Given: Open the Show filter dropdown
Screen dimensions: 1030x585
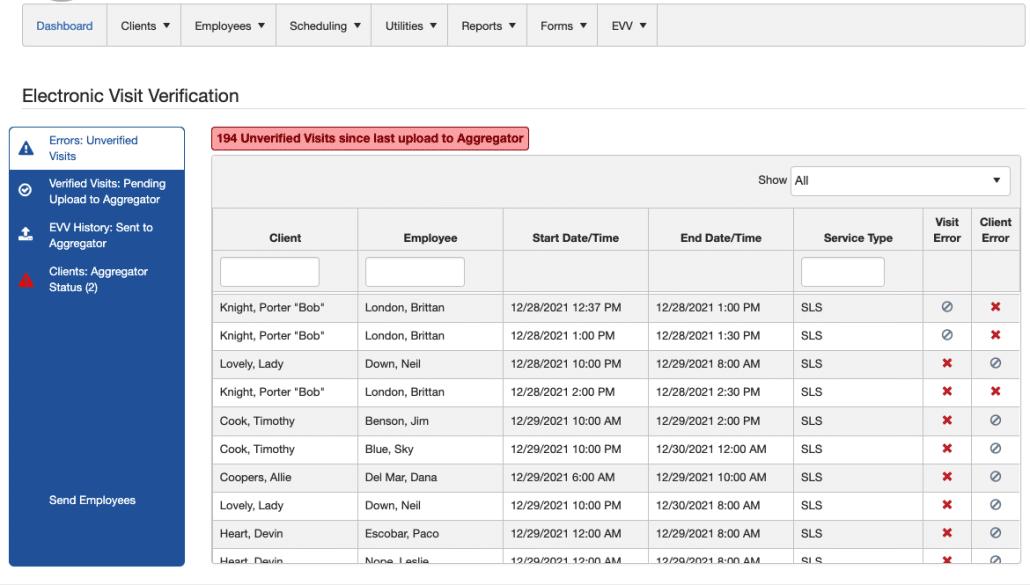Looking at the screenshot, I should 899,181.
